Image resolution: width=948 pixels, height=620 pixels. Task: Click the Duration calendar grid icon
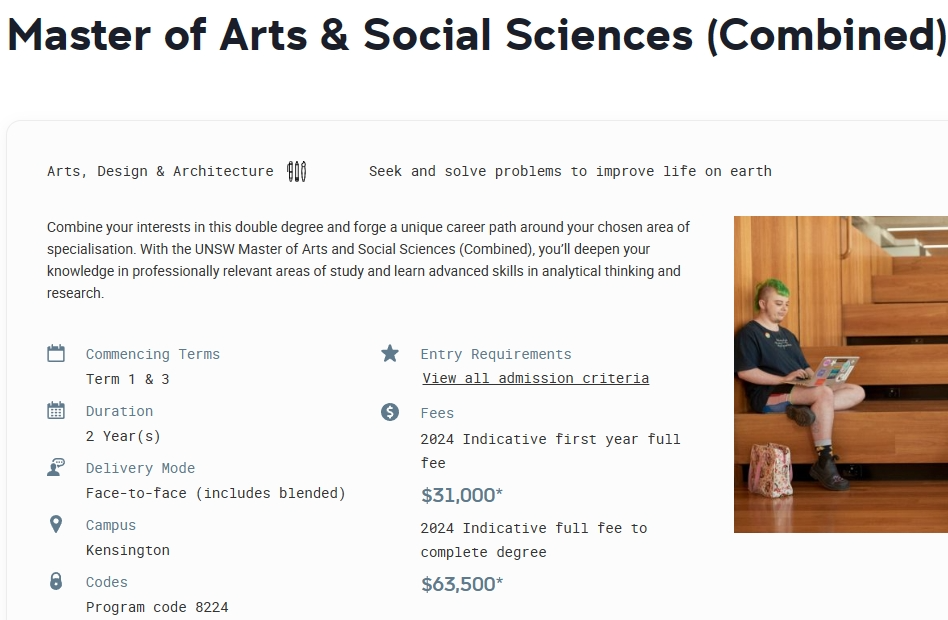tap(56, 410)
